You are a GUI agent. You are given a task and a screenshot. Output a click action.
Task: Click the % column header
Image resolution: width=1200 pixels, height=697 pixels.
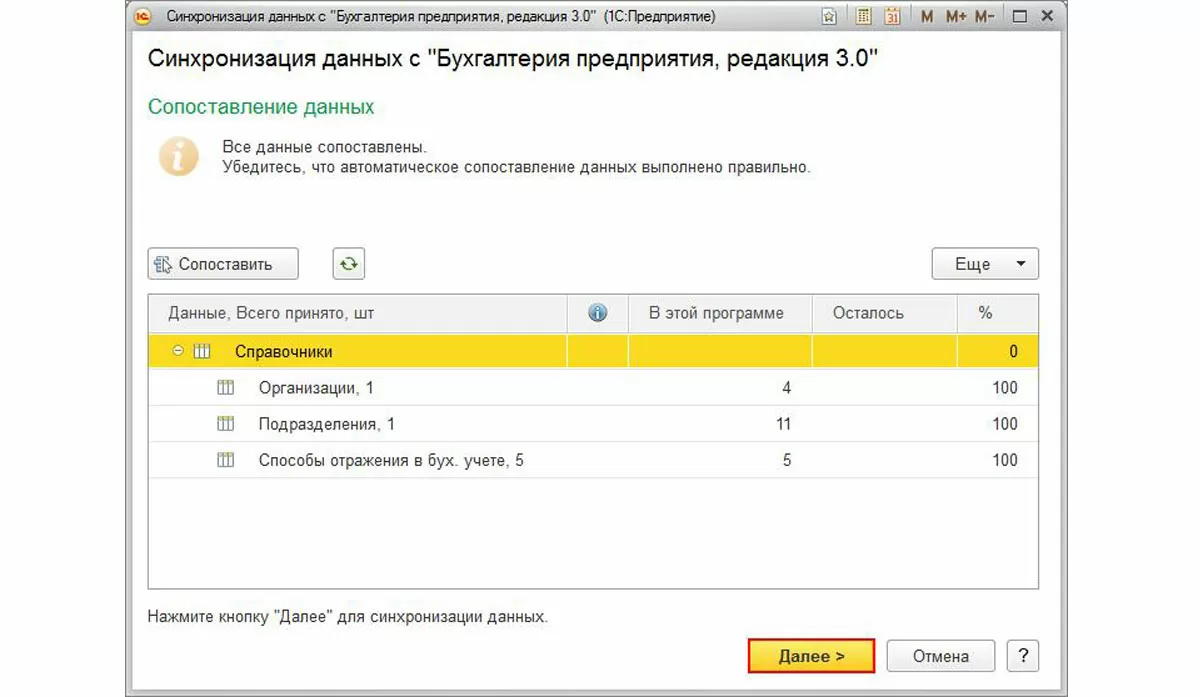(x=997, y=313)
